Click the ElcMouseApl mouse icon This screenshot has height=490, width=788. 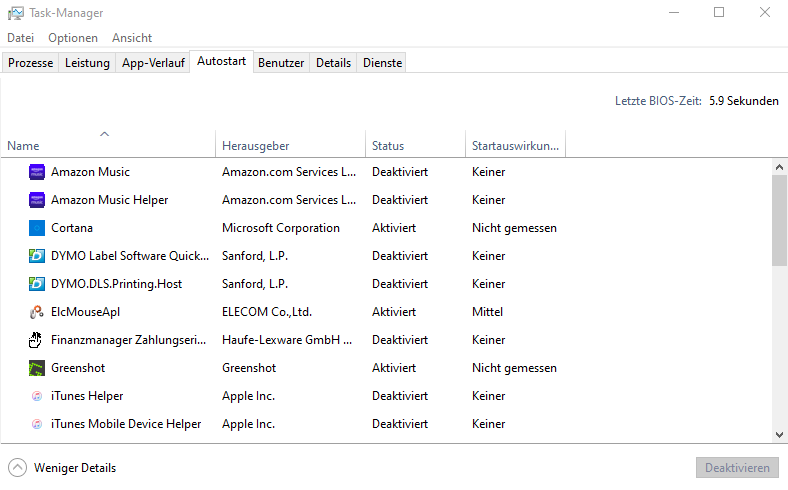[37, 312]
